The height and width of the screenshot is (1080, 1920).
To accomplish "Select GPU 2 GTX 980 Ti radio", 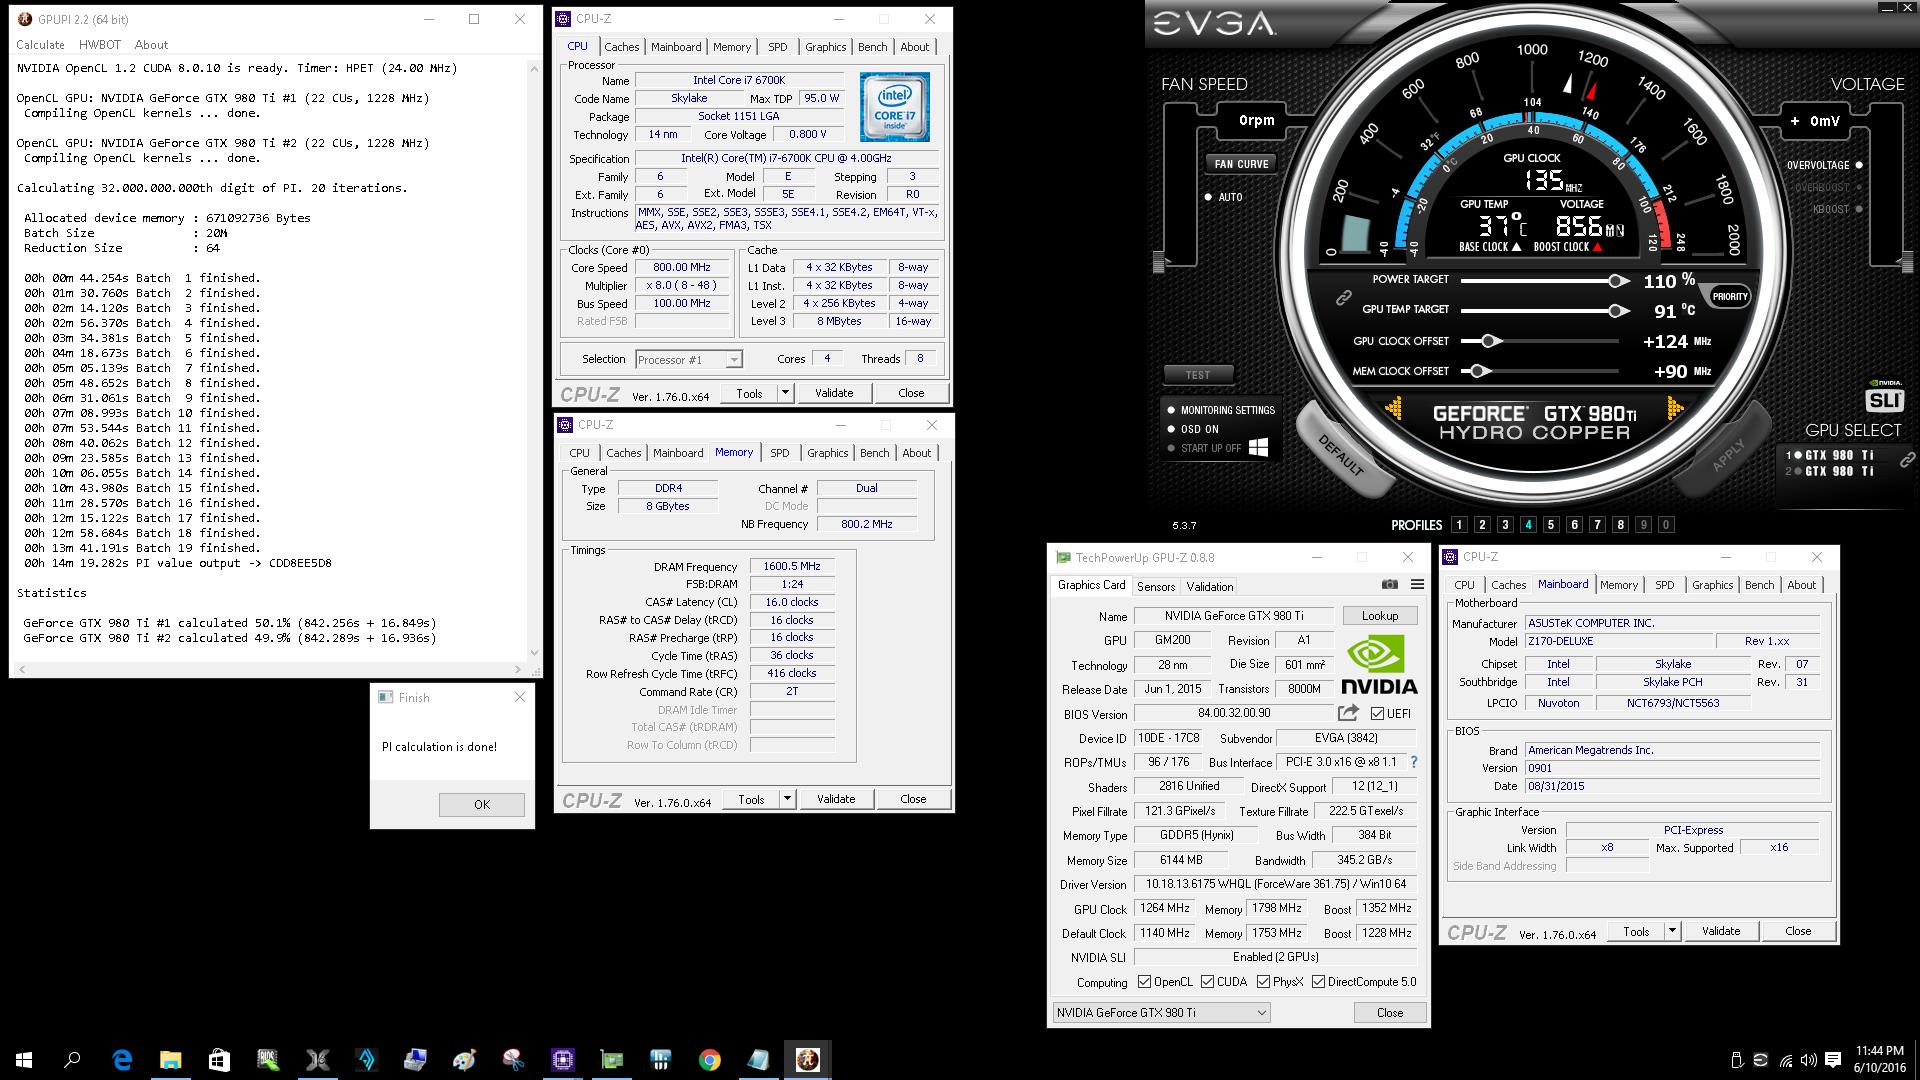I will click(x=1797, y=472).
